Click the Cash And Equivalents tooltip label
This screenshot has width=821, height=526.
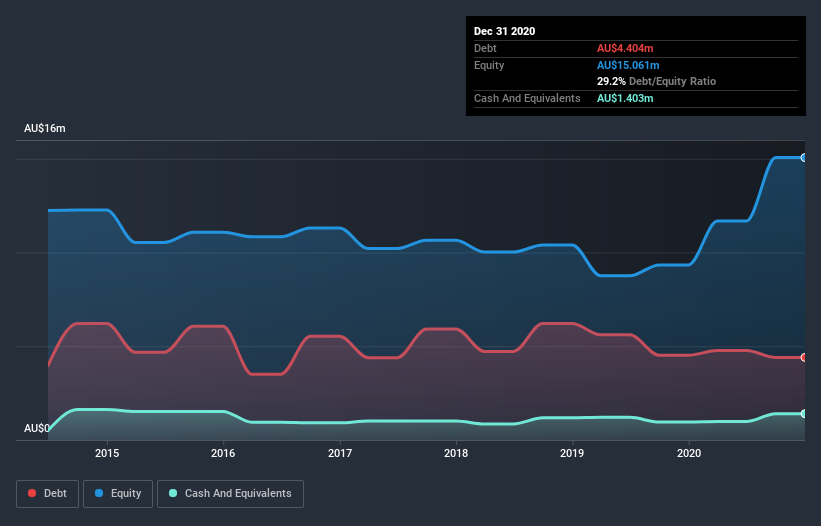click(527, 98)
